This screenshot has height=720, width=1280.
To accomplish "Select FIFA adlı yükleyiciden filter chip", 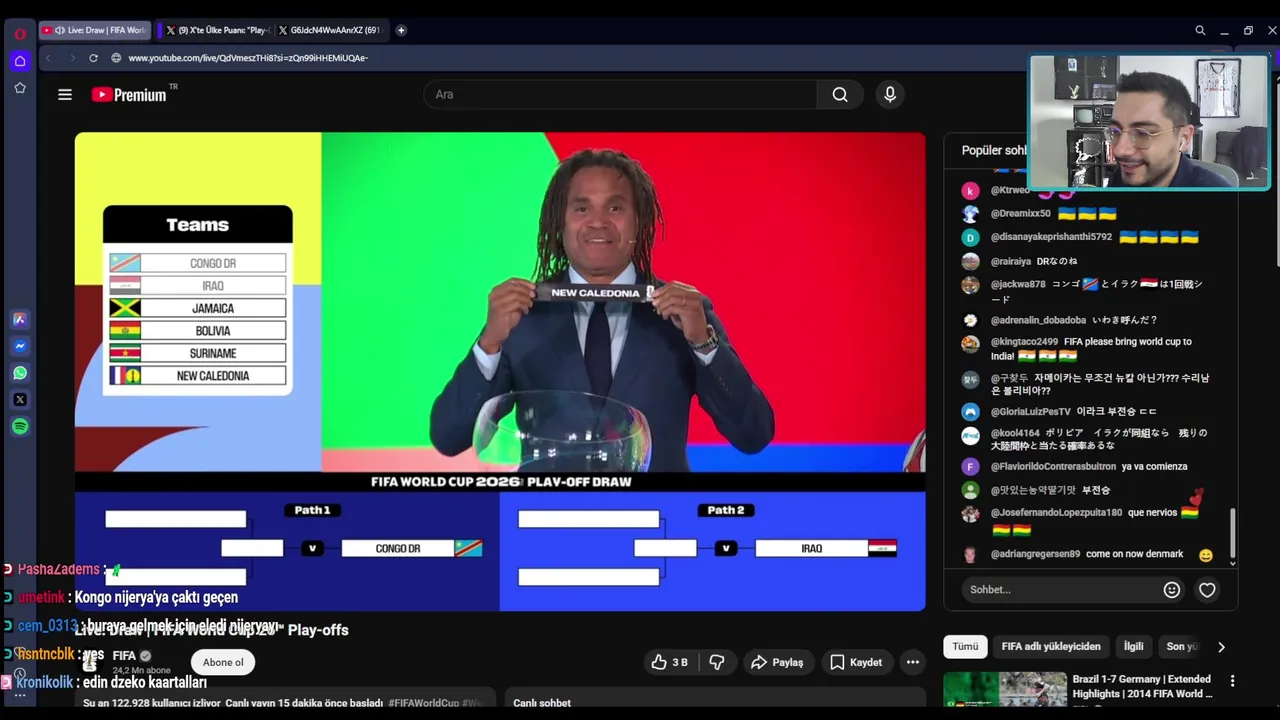I will [1051, 647].
